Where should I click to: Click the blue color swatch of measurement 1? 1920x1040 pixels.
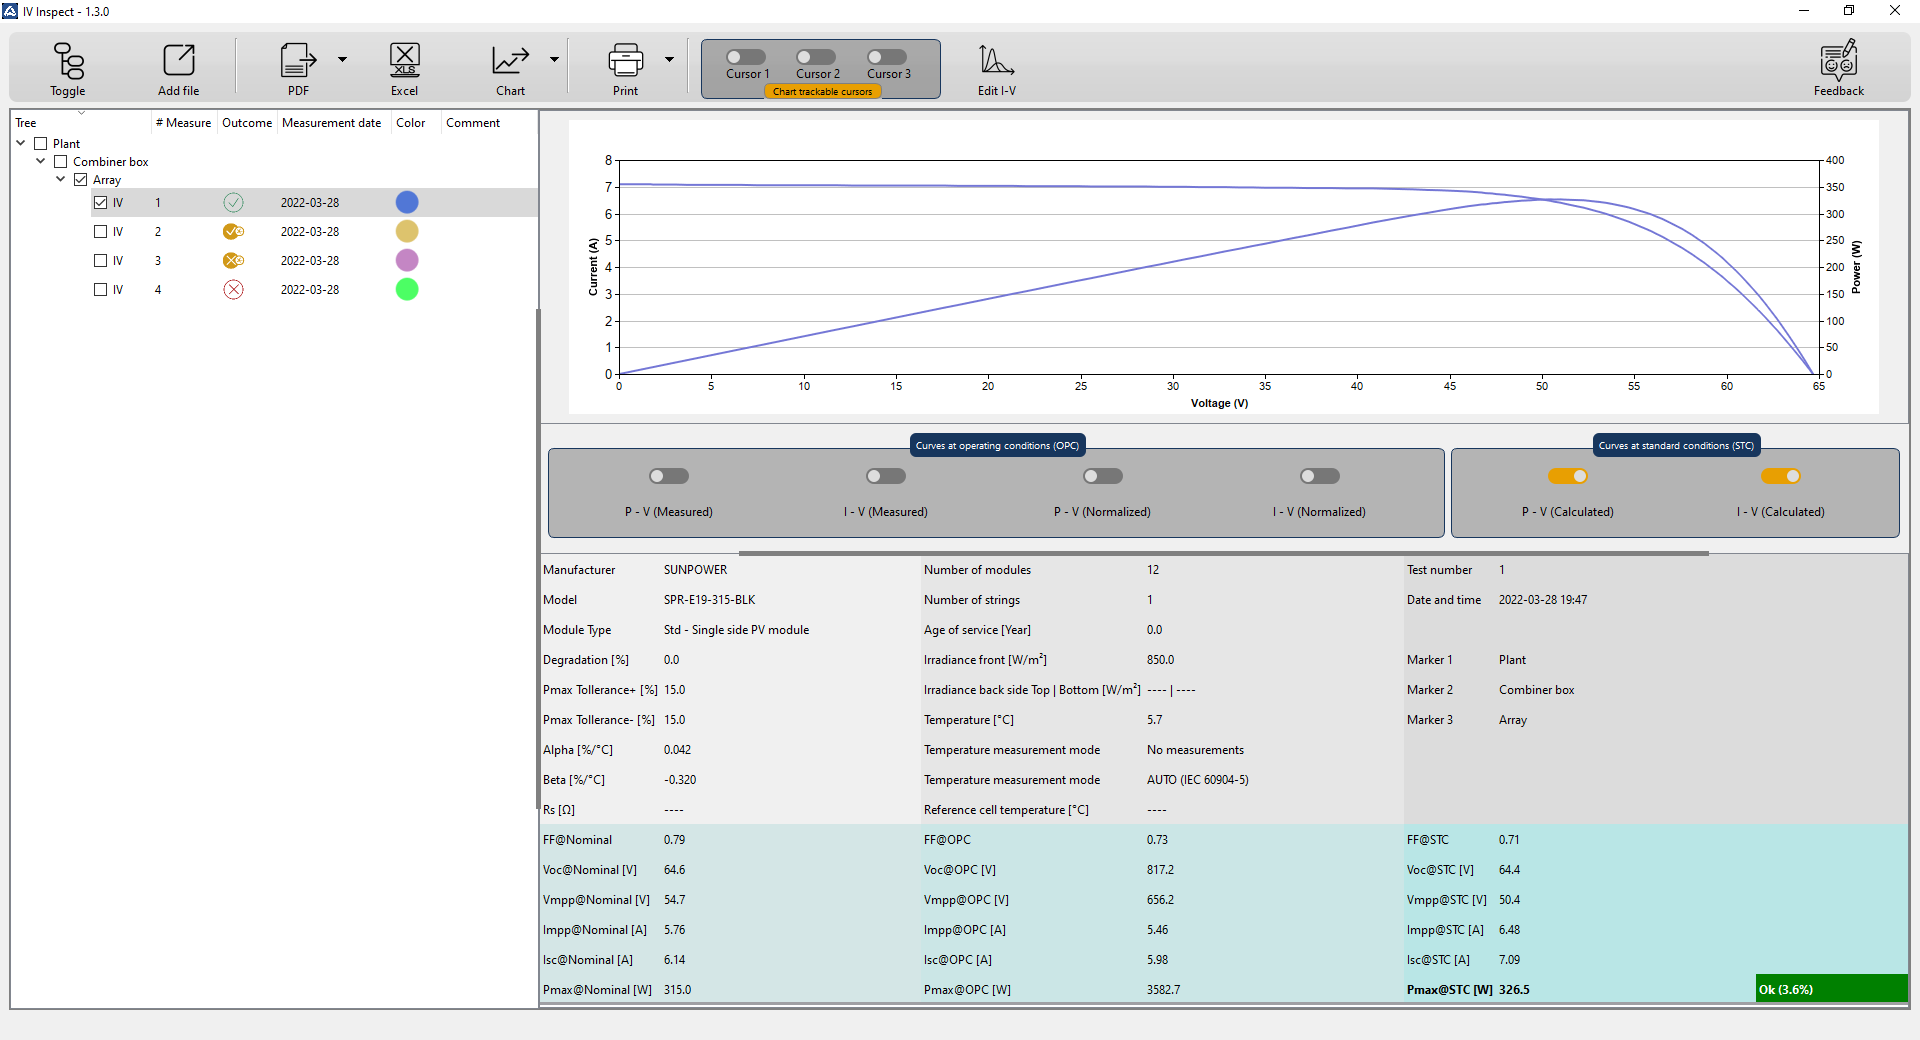(x=407, y=203)
